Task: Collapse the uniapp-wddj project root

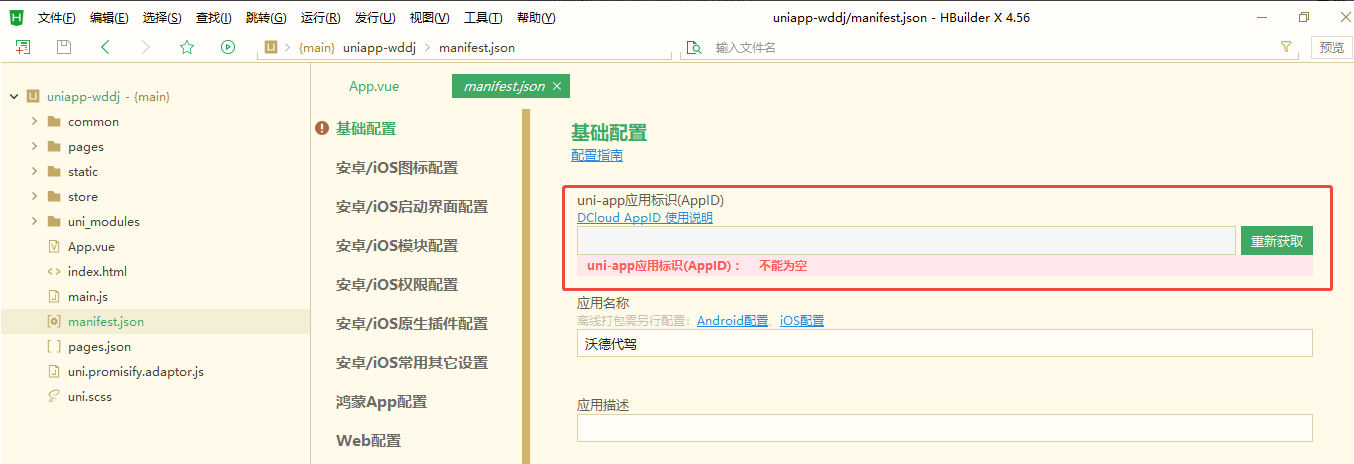Action: pyautogui.click(x=13, y=97)
